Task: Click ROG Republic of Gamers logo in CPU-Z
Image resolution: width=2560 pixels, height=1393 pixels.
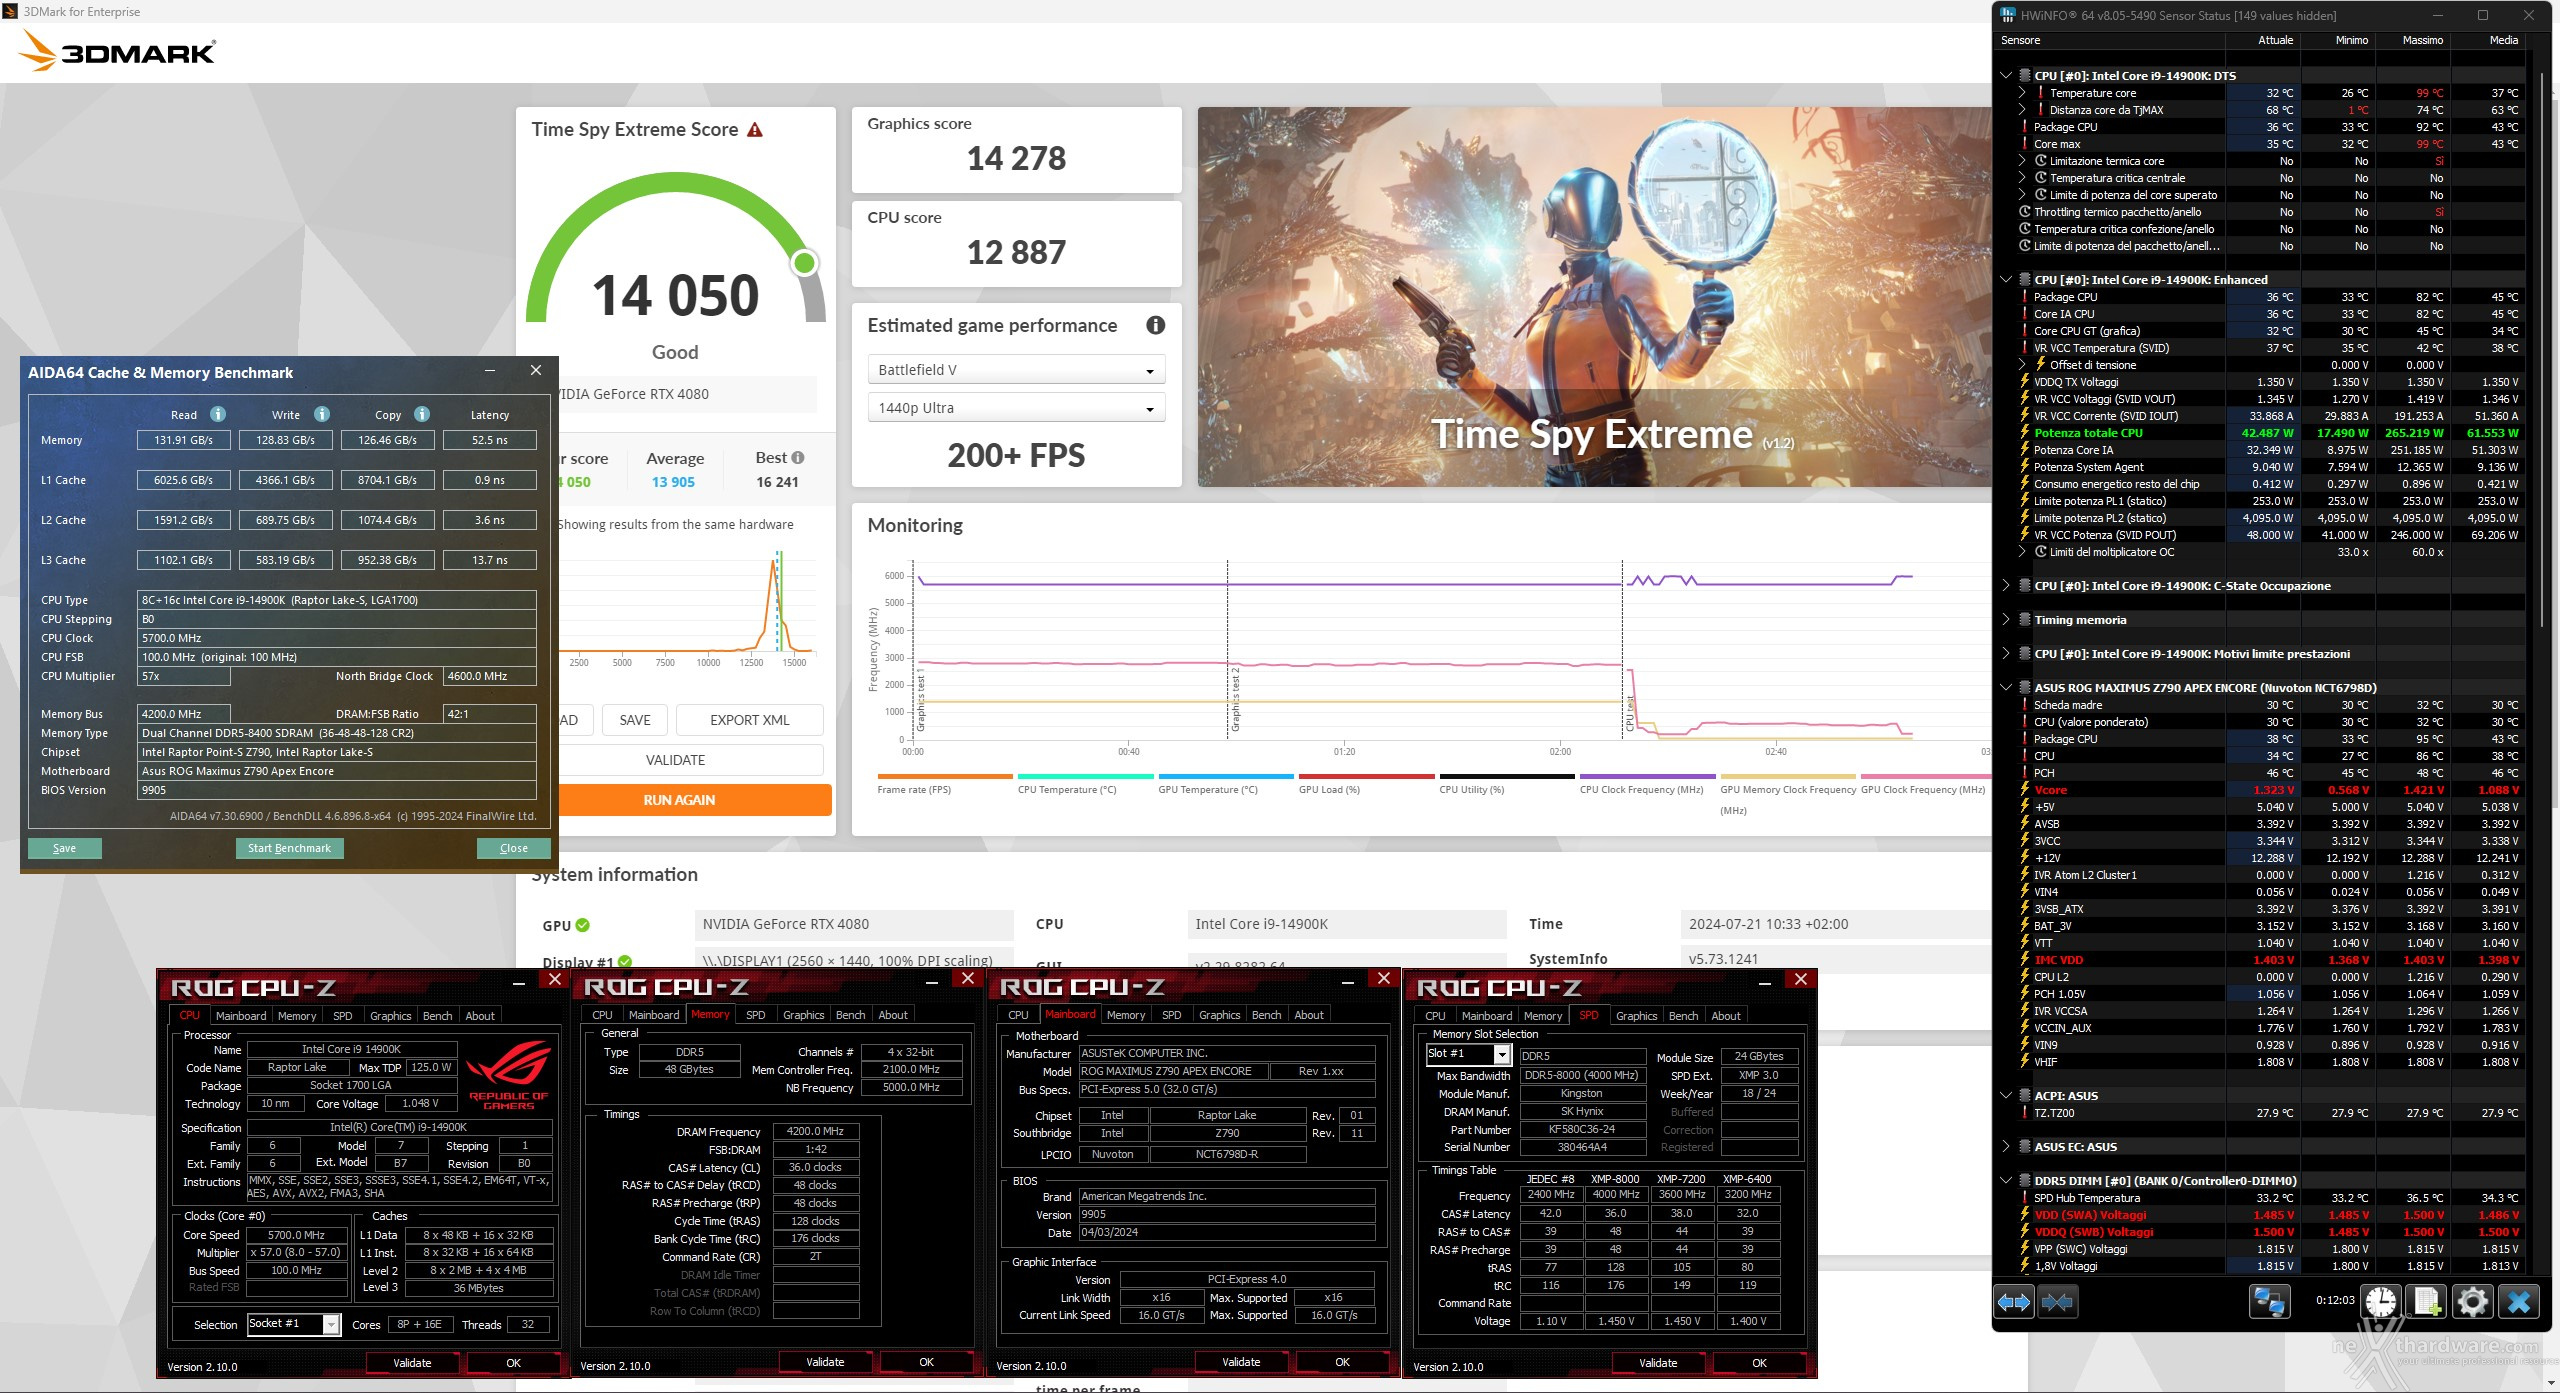Action: tap(509, 1075)
